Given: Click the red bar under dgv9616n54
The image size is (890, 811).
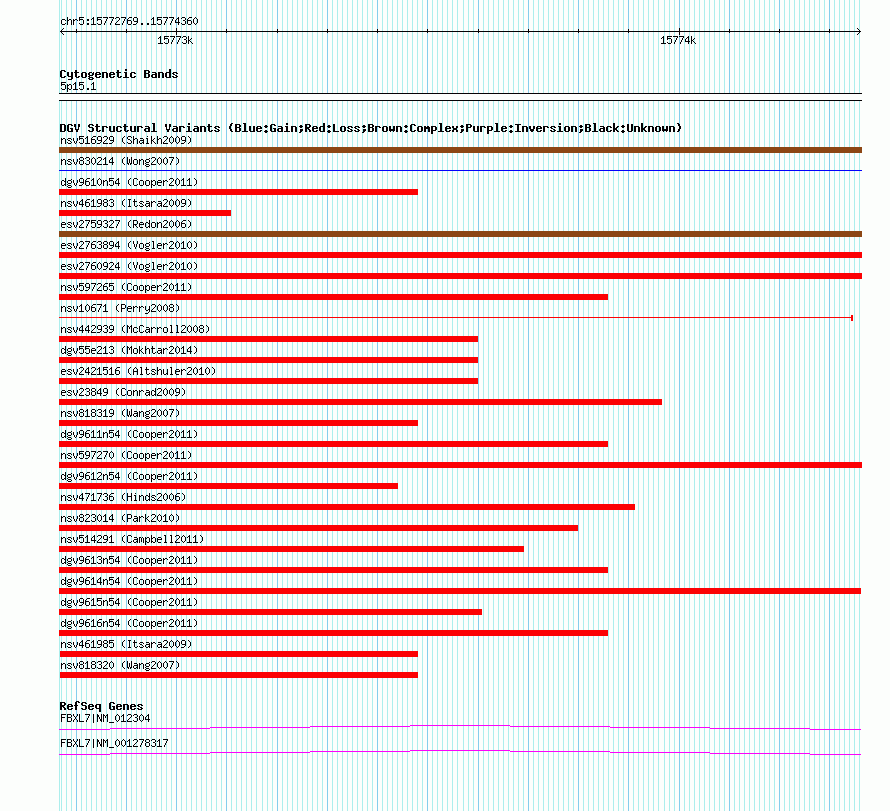Looking at the screenshot, I should pos(333,633).
